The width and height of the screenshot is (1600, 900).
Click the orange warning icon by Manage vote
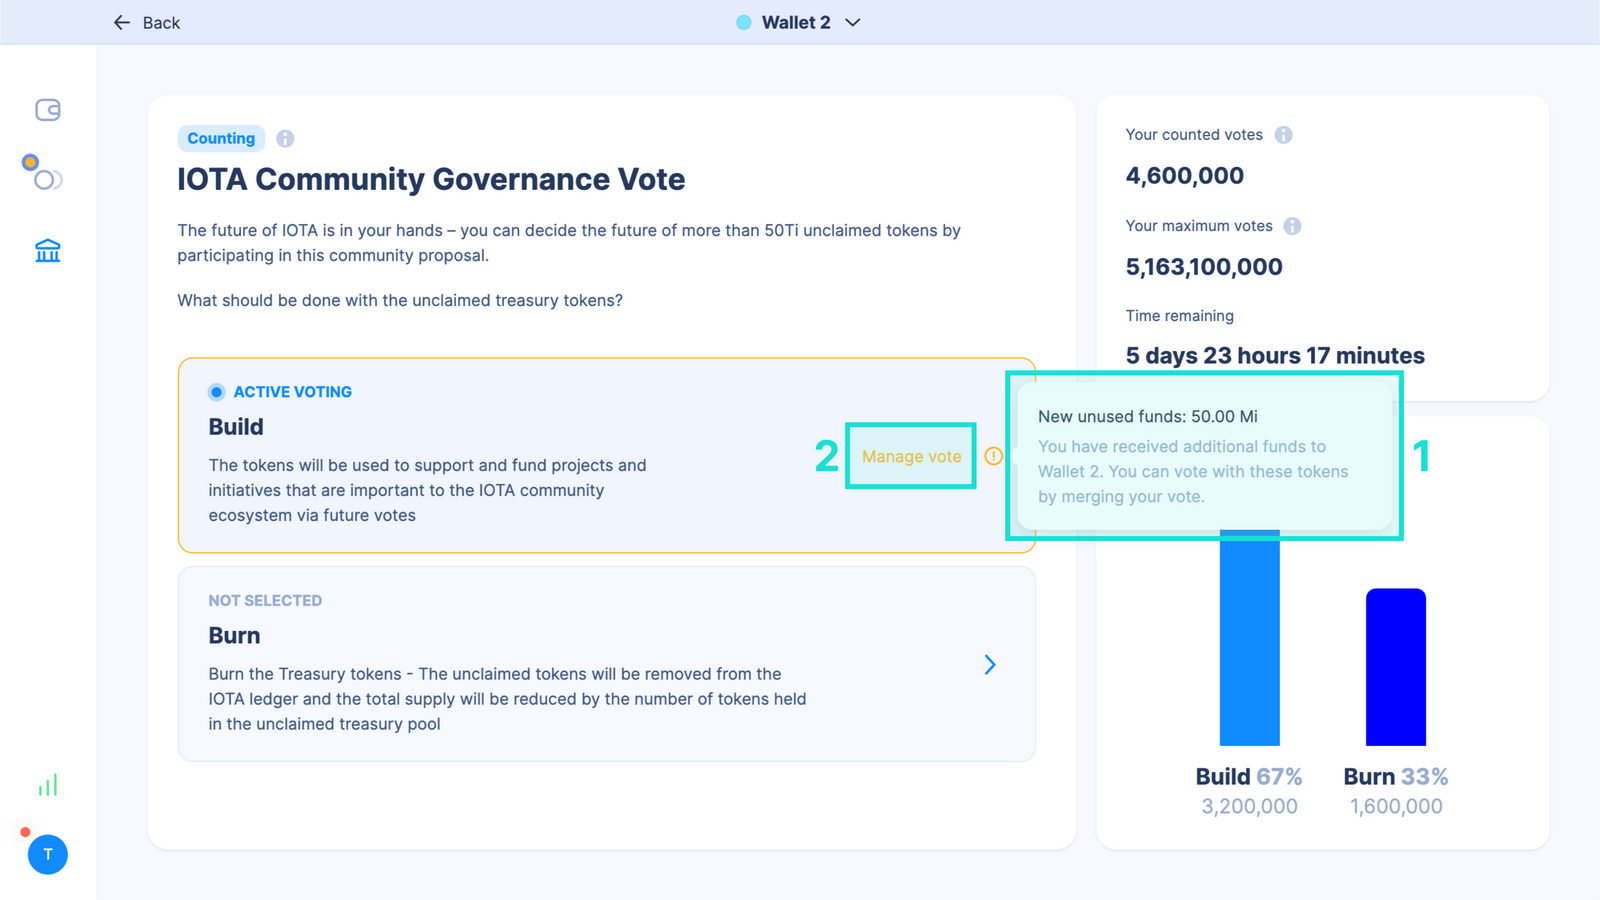[x=993, y=456]
